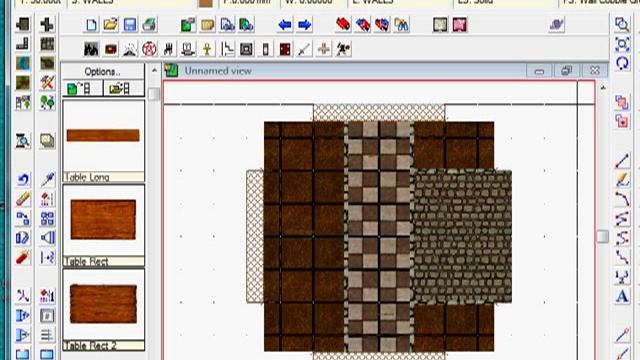The width and height of the screenshot is (640, 360).
Task: Click the crossed hammer tools icon
Action: [x=47, y=82]
